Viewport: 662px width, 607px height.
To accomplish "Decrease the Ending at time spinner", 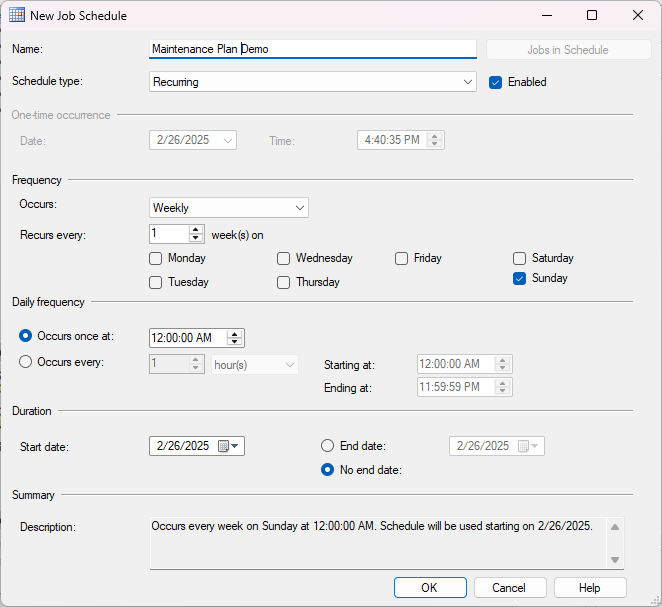I will 502,391.
